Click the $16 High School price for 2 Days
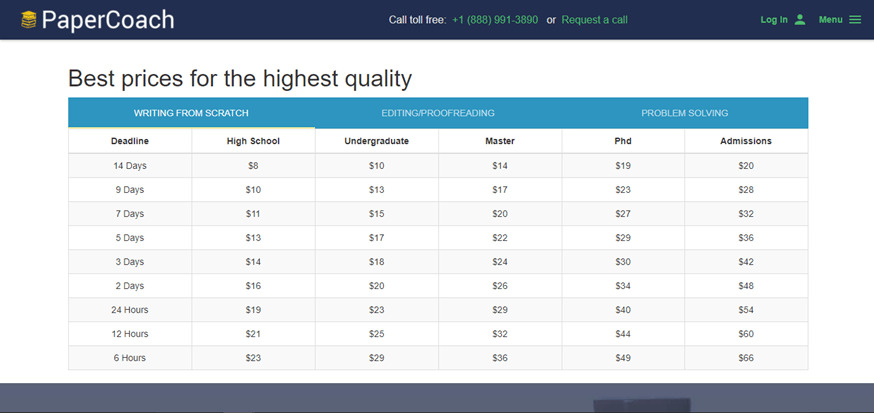The image size is (874, 413). (x=253, y=286)
